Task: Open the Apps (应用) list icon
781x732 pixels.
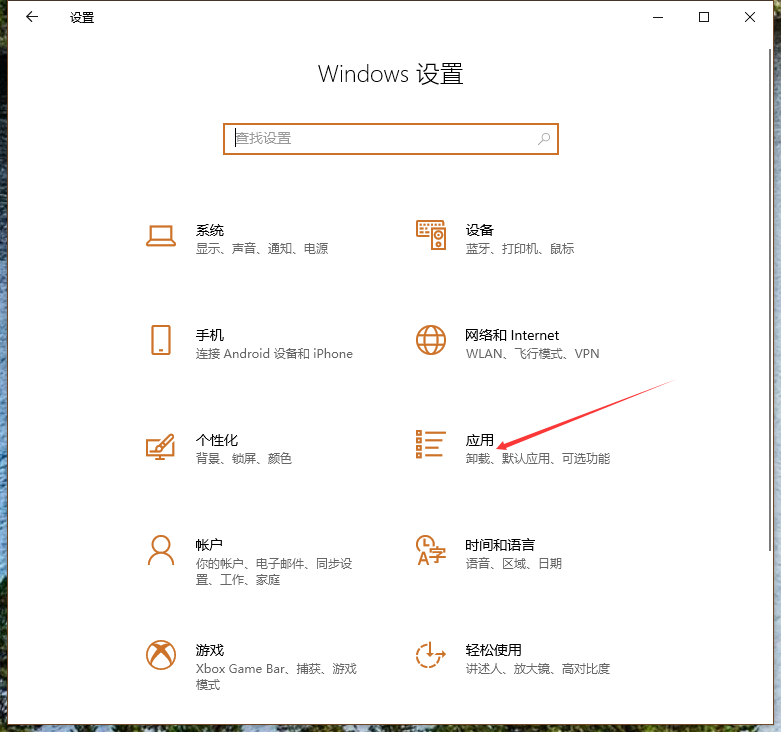Action: (430, 445)
